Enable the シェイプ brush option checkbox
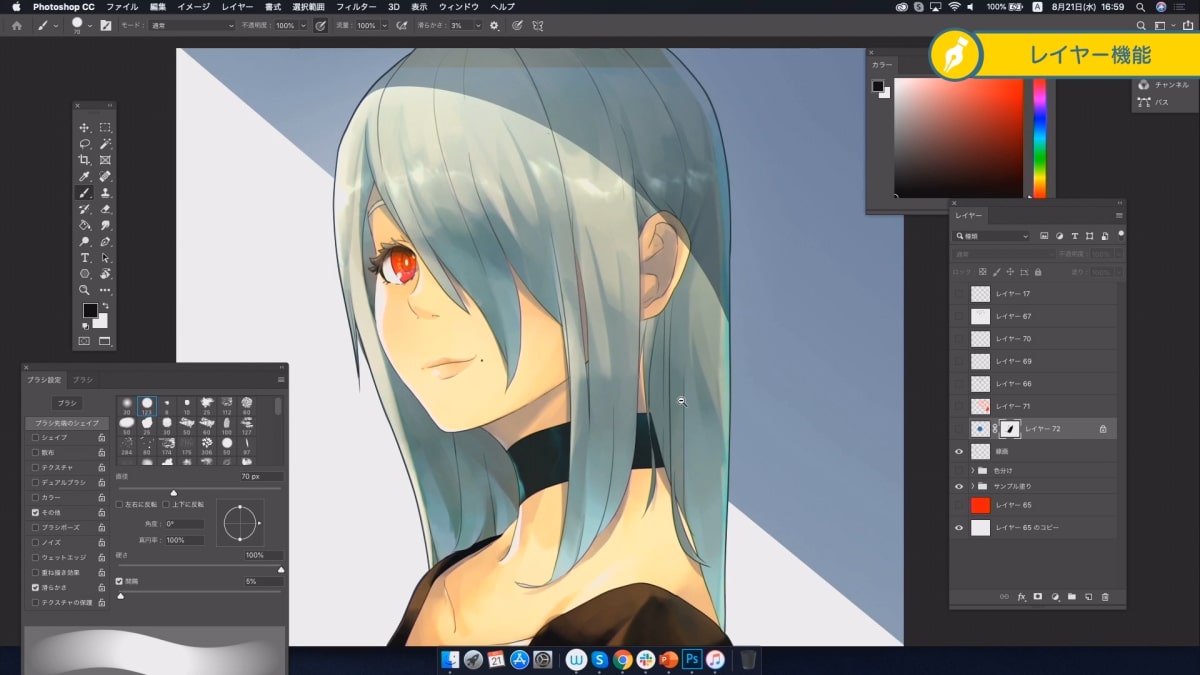 click(36, 437)
